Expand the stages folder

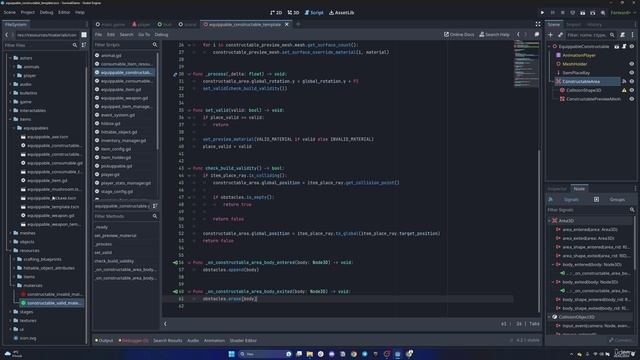tap(11, 312)
